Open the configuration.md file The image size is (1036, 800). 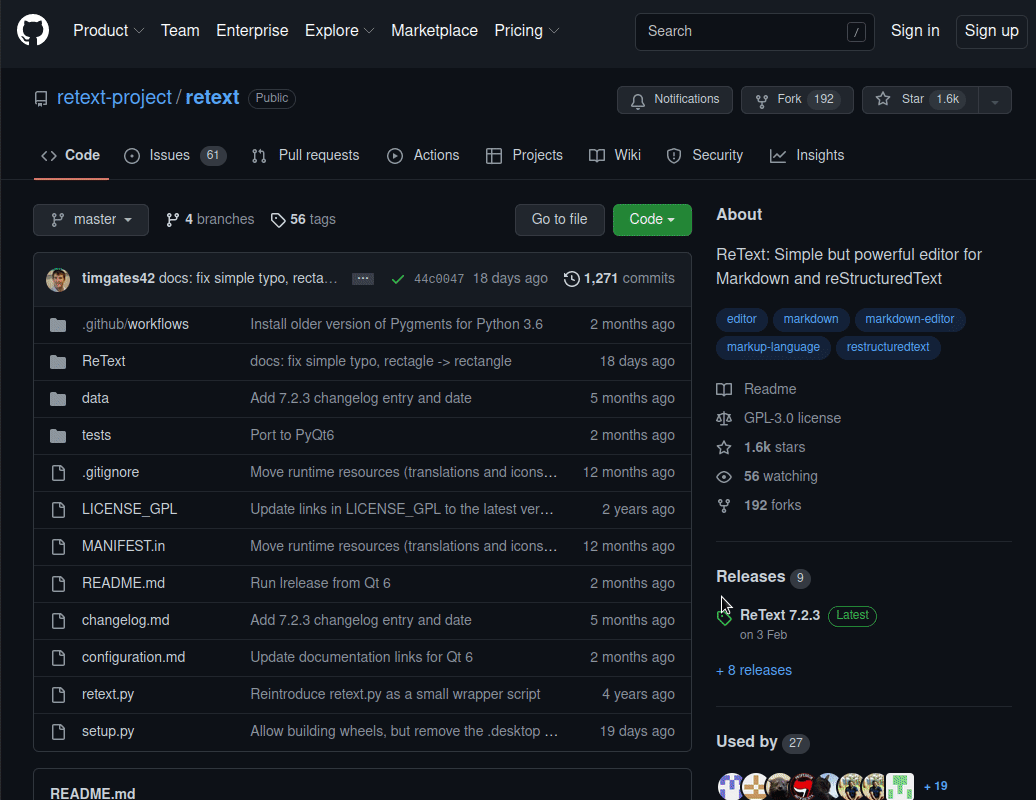[133, 657]
